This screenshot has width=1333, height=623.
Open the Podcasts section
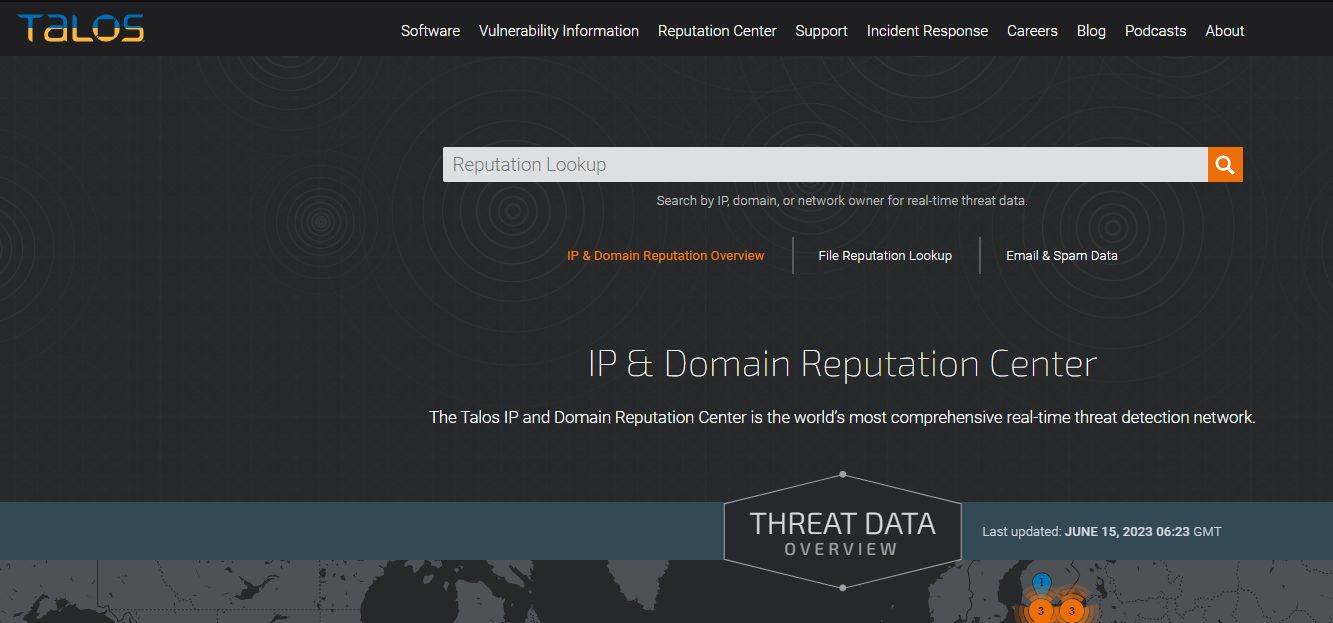1155,30
